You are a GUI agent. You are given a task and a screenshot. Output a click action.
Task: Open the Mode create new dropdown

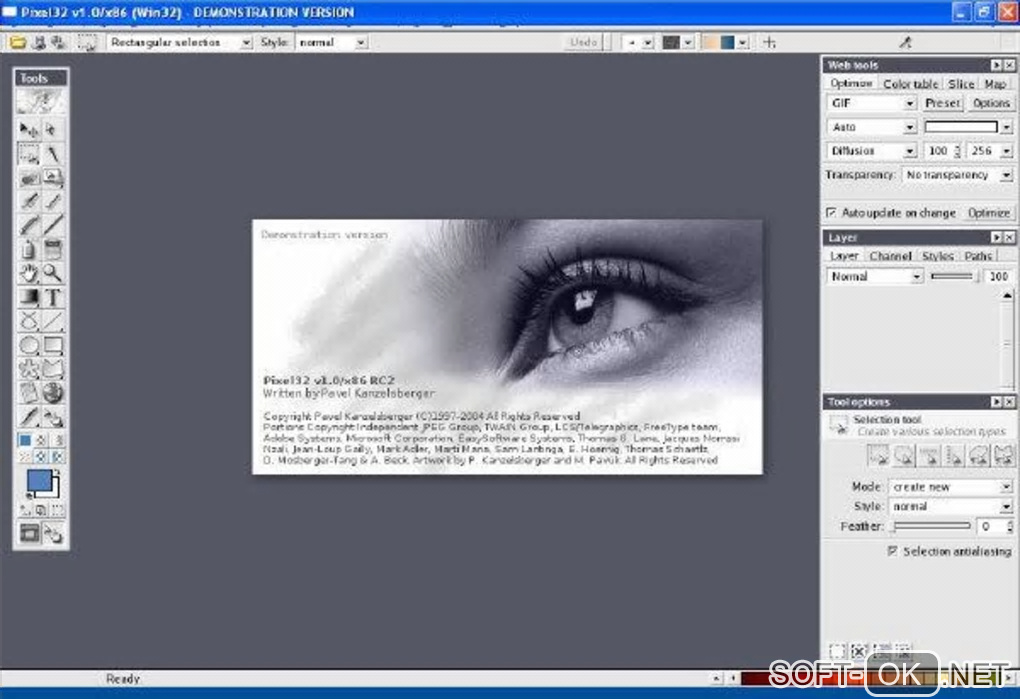click(x=950, y=486)
